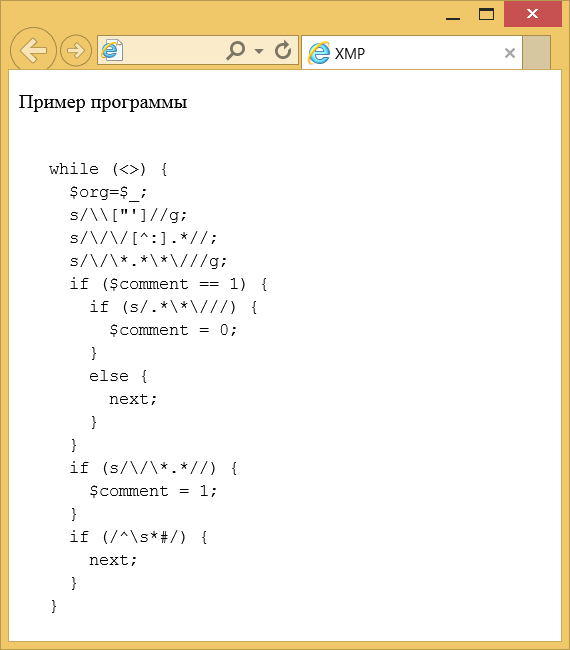This screenshot has width=570, height=650.
Task: Close the XMP tab
Action: click(x=509, y=53)
